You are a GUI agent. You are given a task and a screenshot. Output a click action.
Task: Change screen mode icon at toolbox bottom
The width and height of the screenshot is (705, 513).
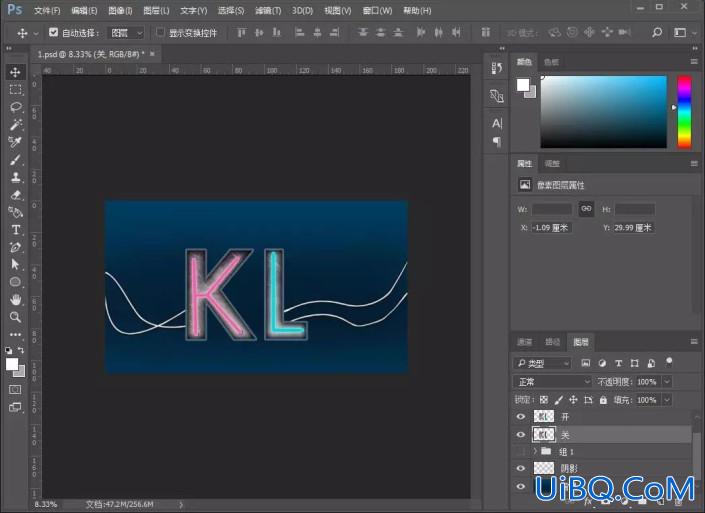click(x=15, y=407)
